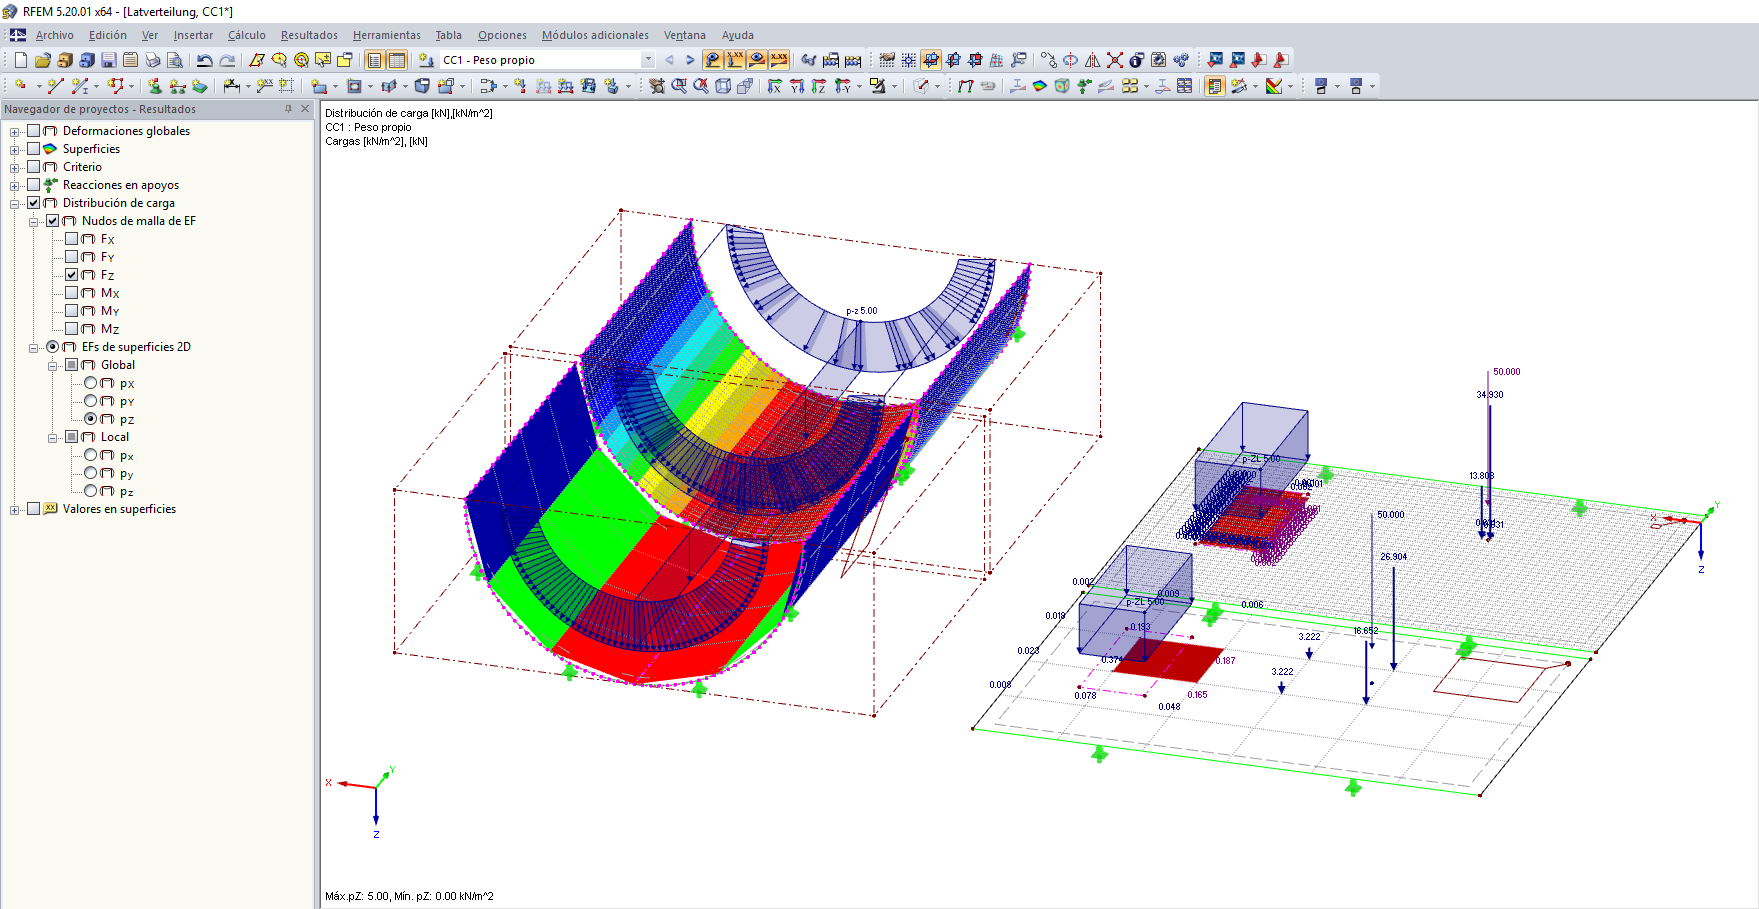1759x909 pixels.
Task: Check the Mz moment checkbox
Action: tap(72, 329)
